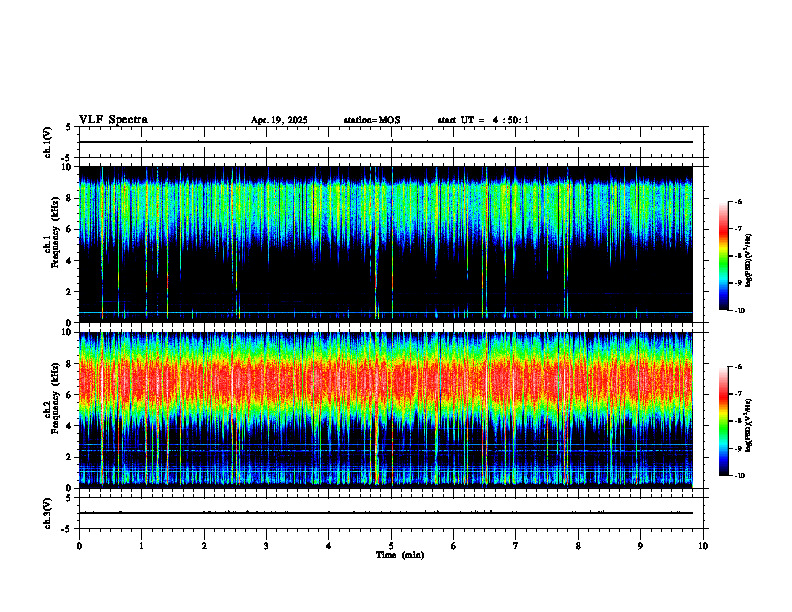
Task: Select the "ch.3(V)" voltage axis label
Action: pos(48,513)
